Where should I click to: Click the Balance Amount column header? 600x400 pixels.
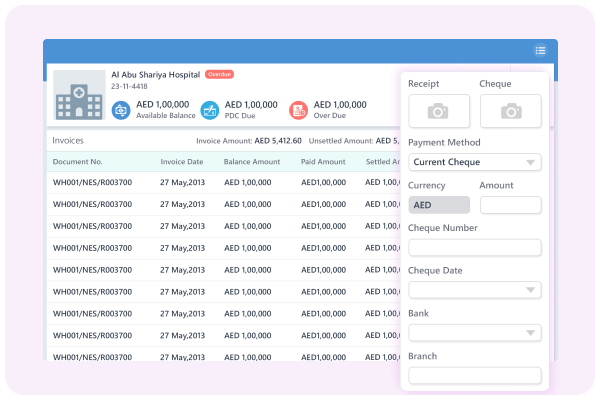click(x=252, y=161)
